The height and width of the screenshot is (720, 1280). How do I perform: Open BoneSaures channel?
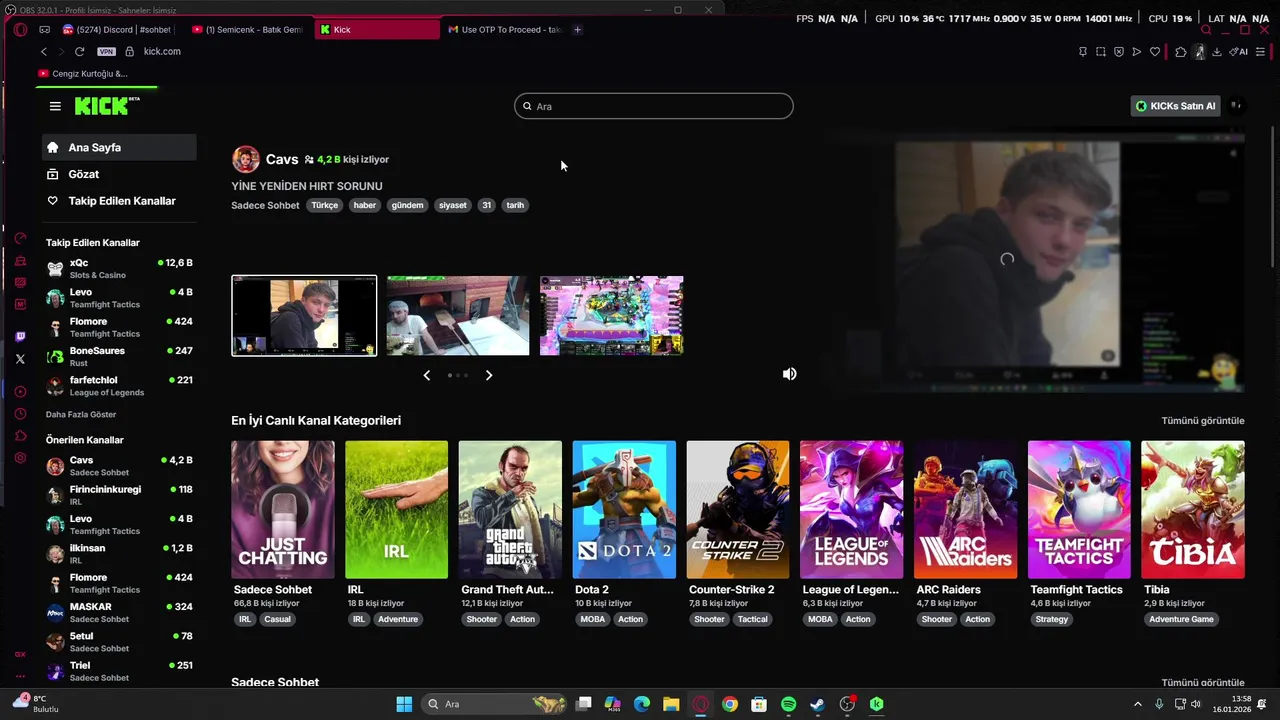(119, 357)
